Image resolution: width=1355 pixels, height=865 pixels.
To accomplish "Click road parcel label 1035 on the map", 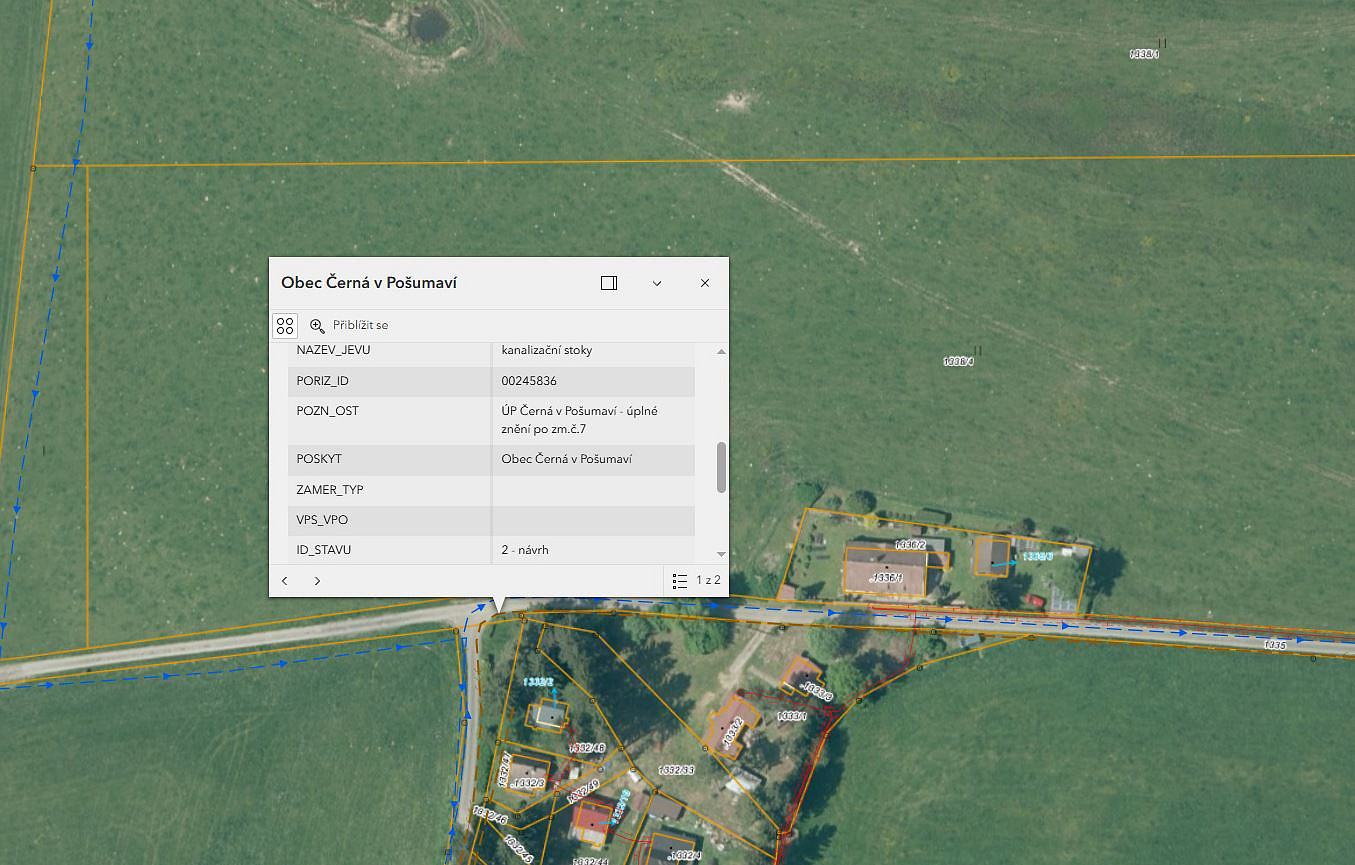I will coord(1274,646).
